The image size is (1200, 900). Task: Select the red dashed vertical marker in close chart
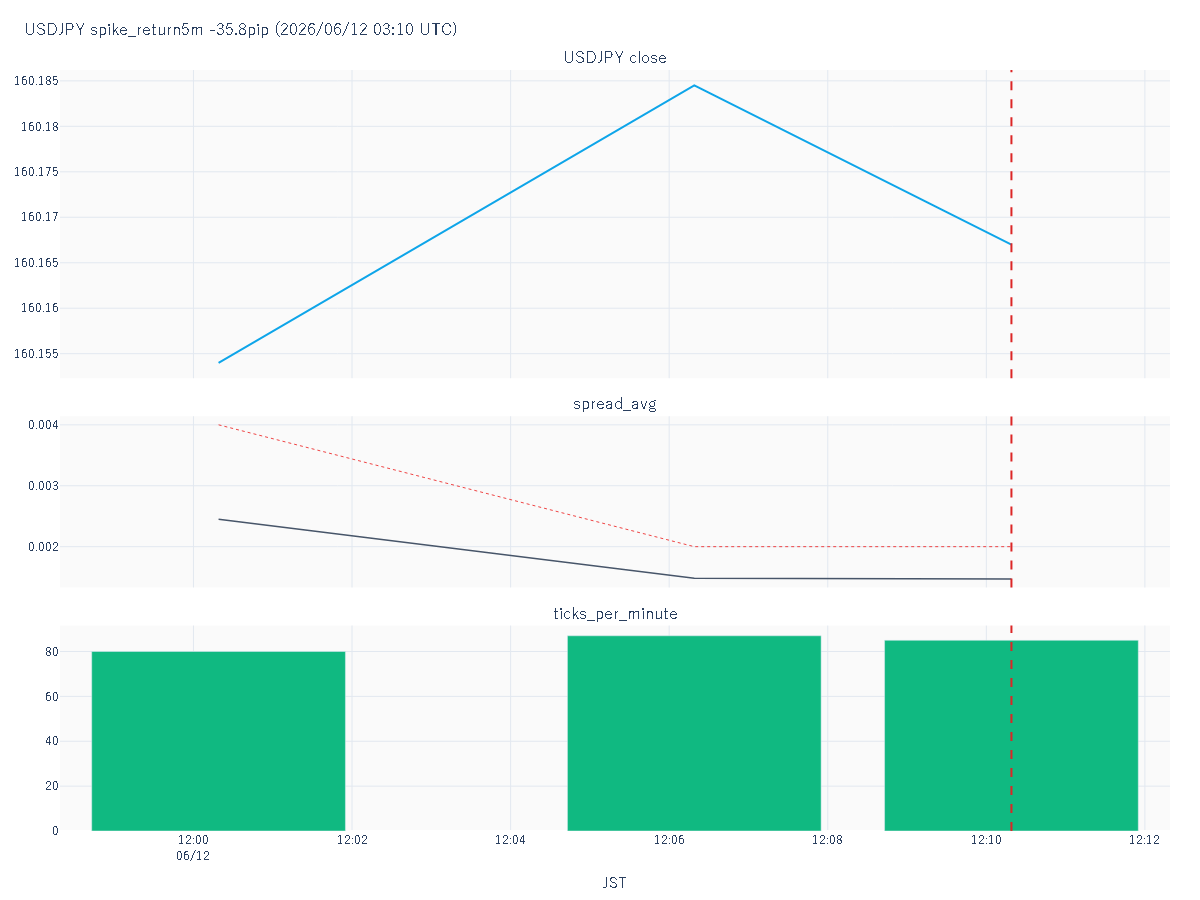tap(1011, 224)
